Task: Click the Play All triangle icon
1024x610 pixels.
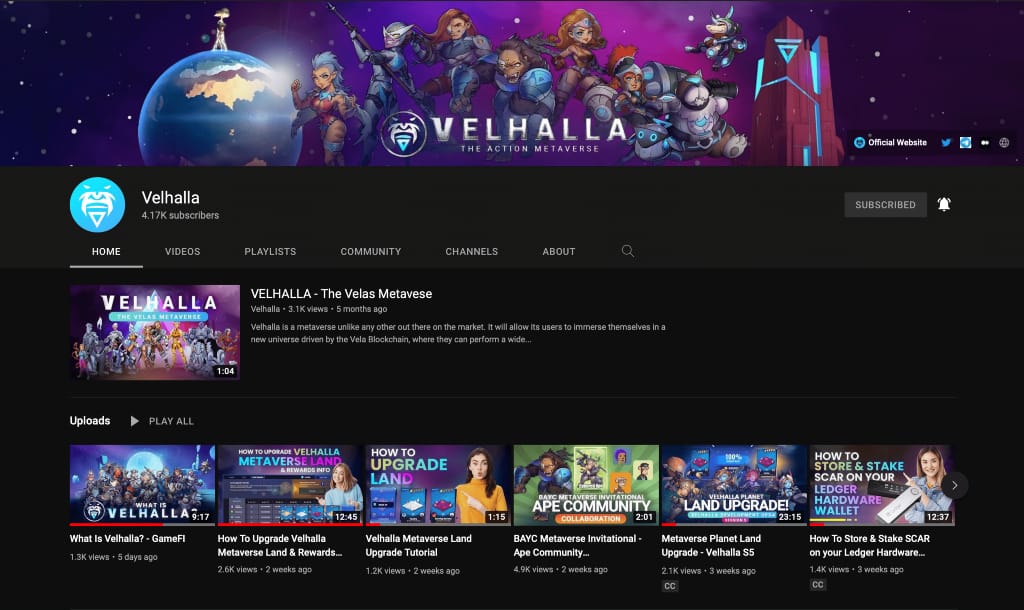Action: point(135,421)
